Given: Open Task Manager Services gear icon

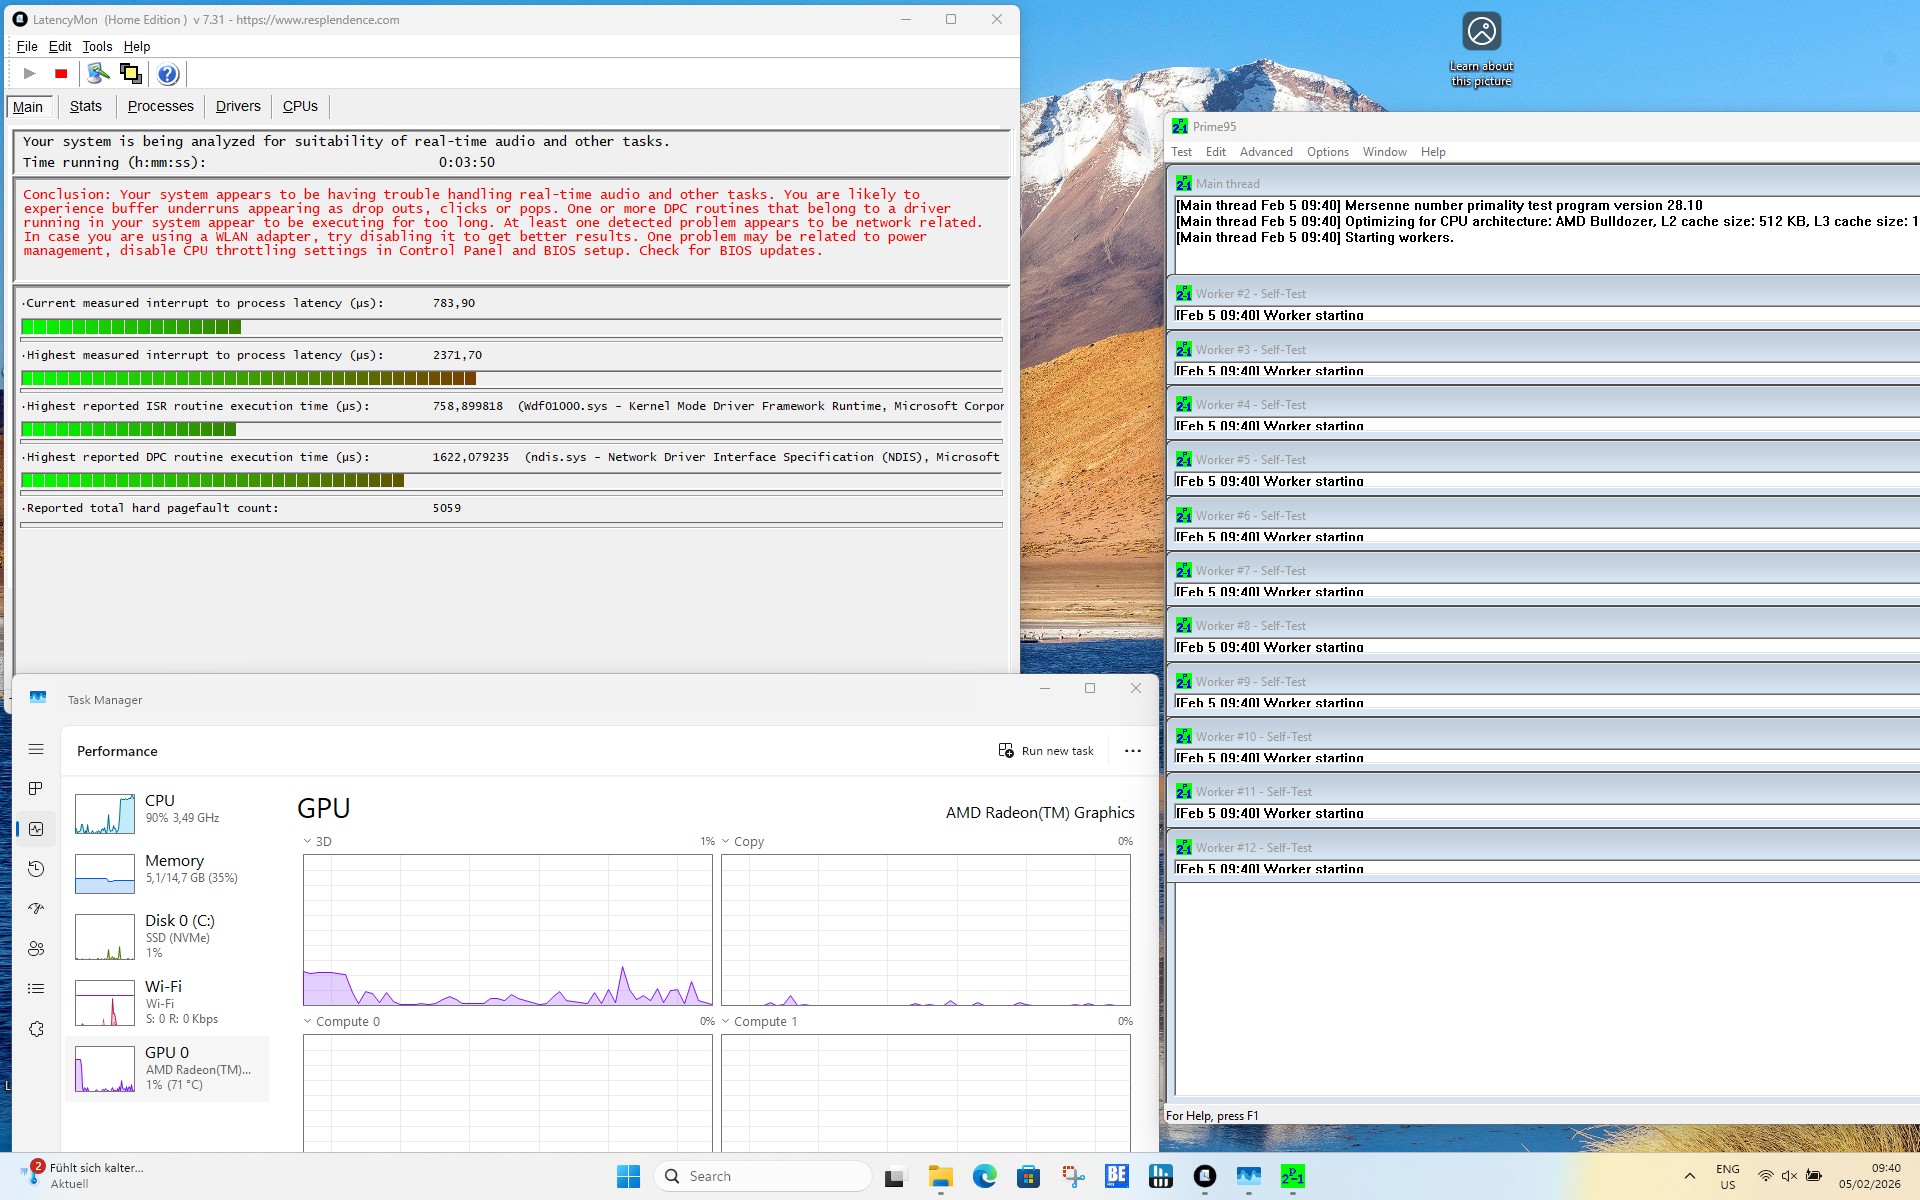Looking at the screenshot, I should 36,1029.
